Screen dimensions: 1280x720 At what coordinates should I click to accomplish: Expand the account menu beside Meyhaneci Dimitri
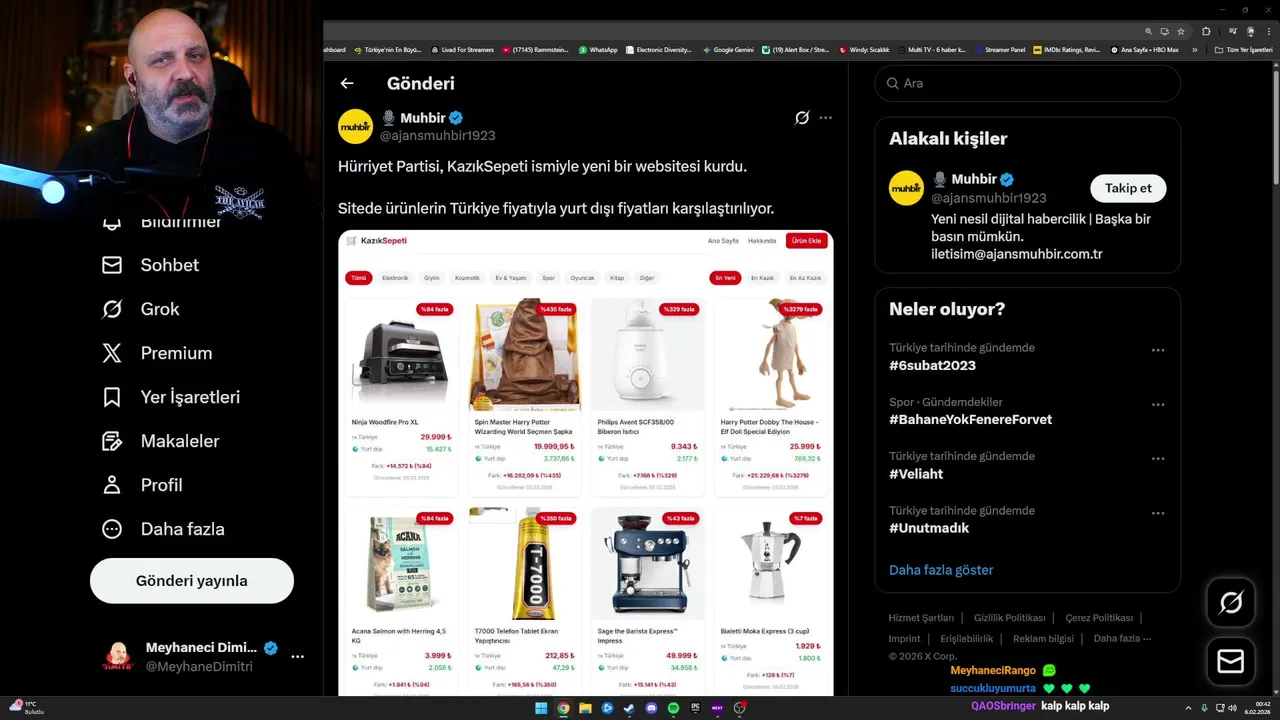click(x=297, y=657)
